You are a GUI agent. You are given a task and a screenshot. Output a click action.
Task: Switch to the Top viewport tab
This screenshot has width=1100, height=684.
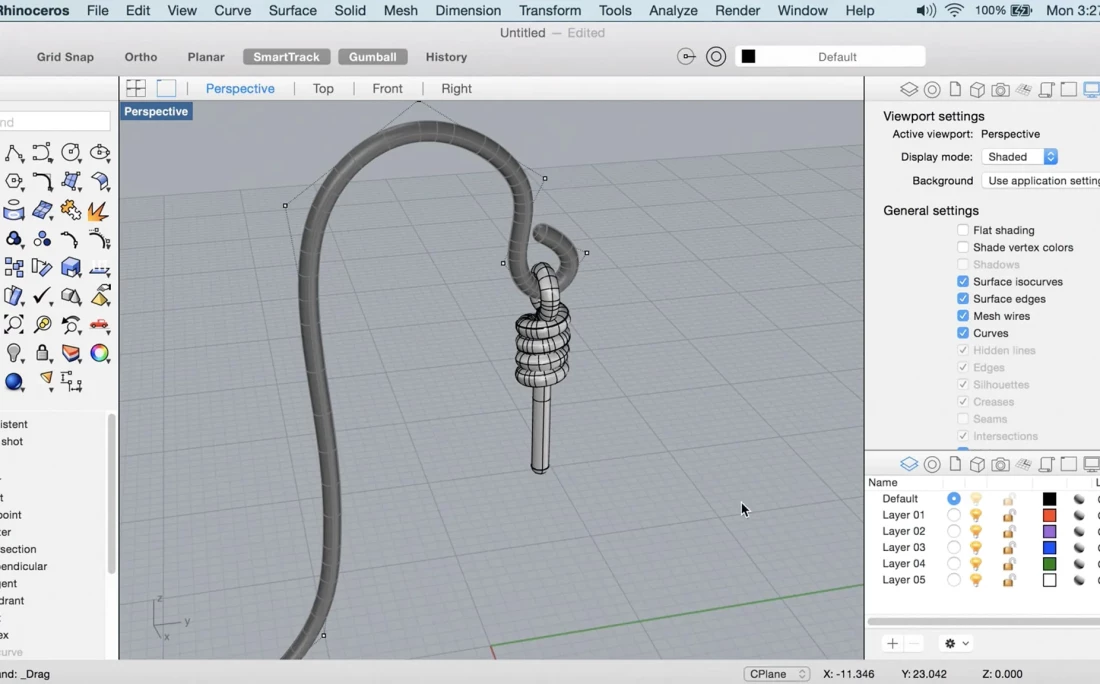pos(323,88)
